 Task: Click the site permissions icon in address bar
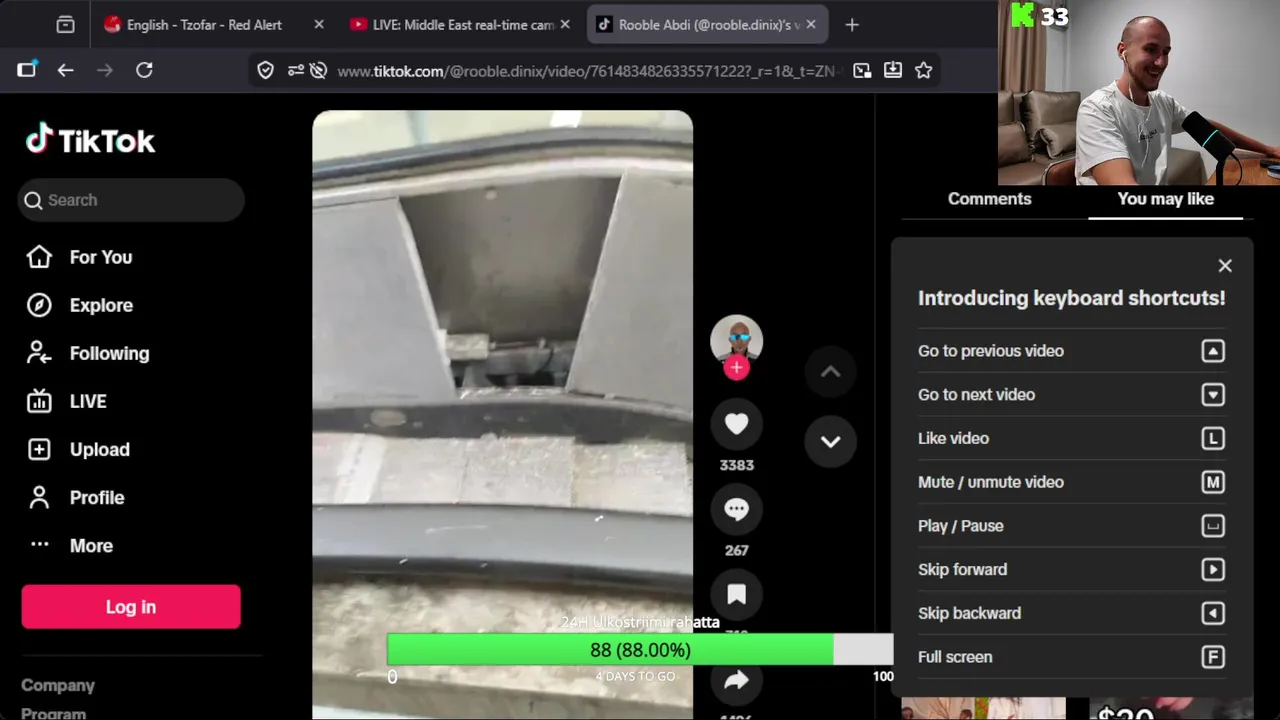click(295, 70)
